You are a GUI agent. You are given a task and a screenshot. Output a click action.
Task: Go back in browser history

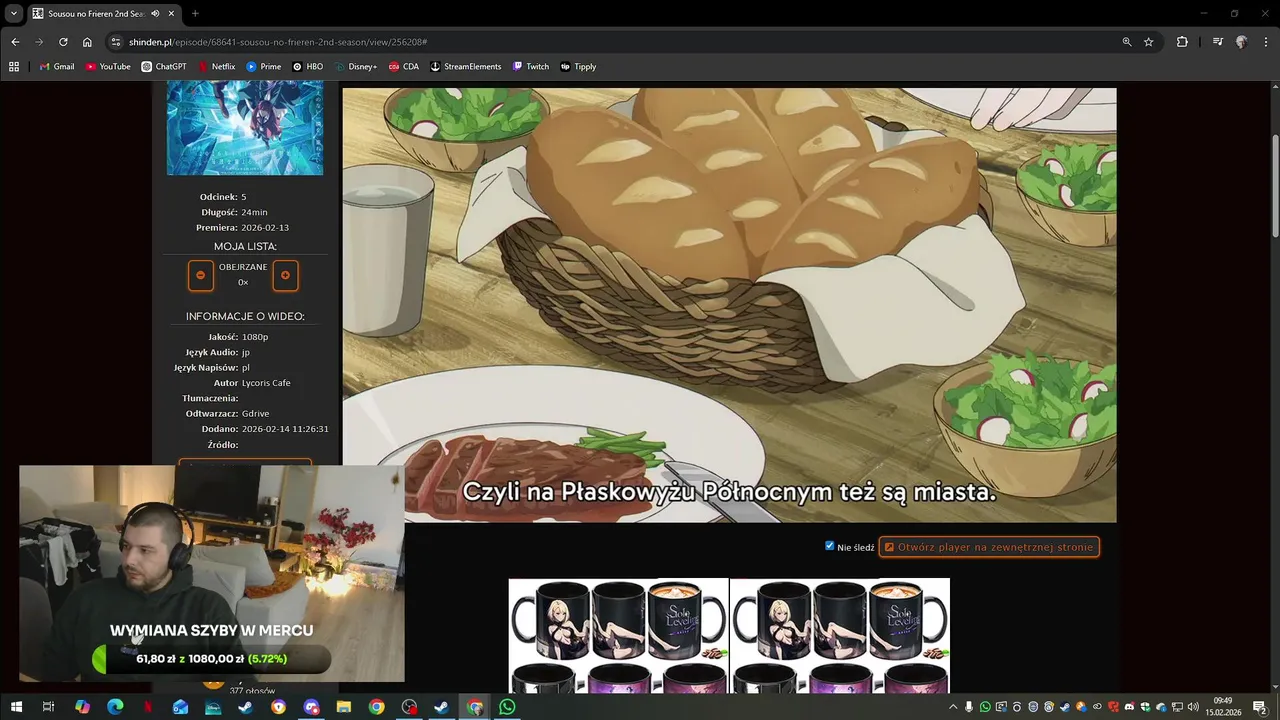pyautogui.click(x=15, y=42)
